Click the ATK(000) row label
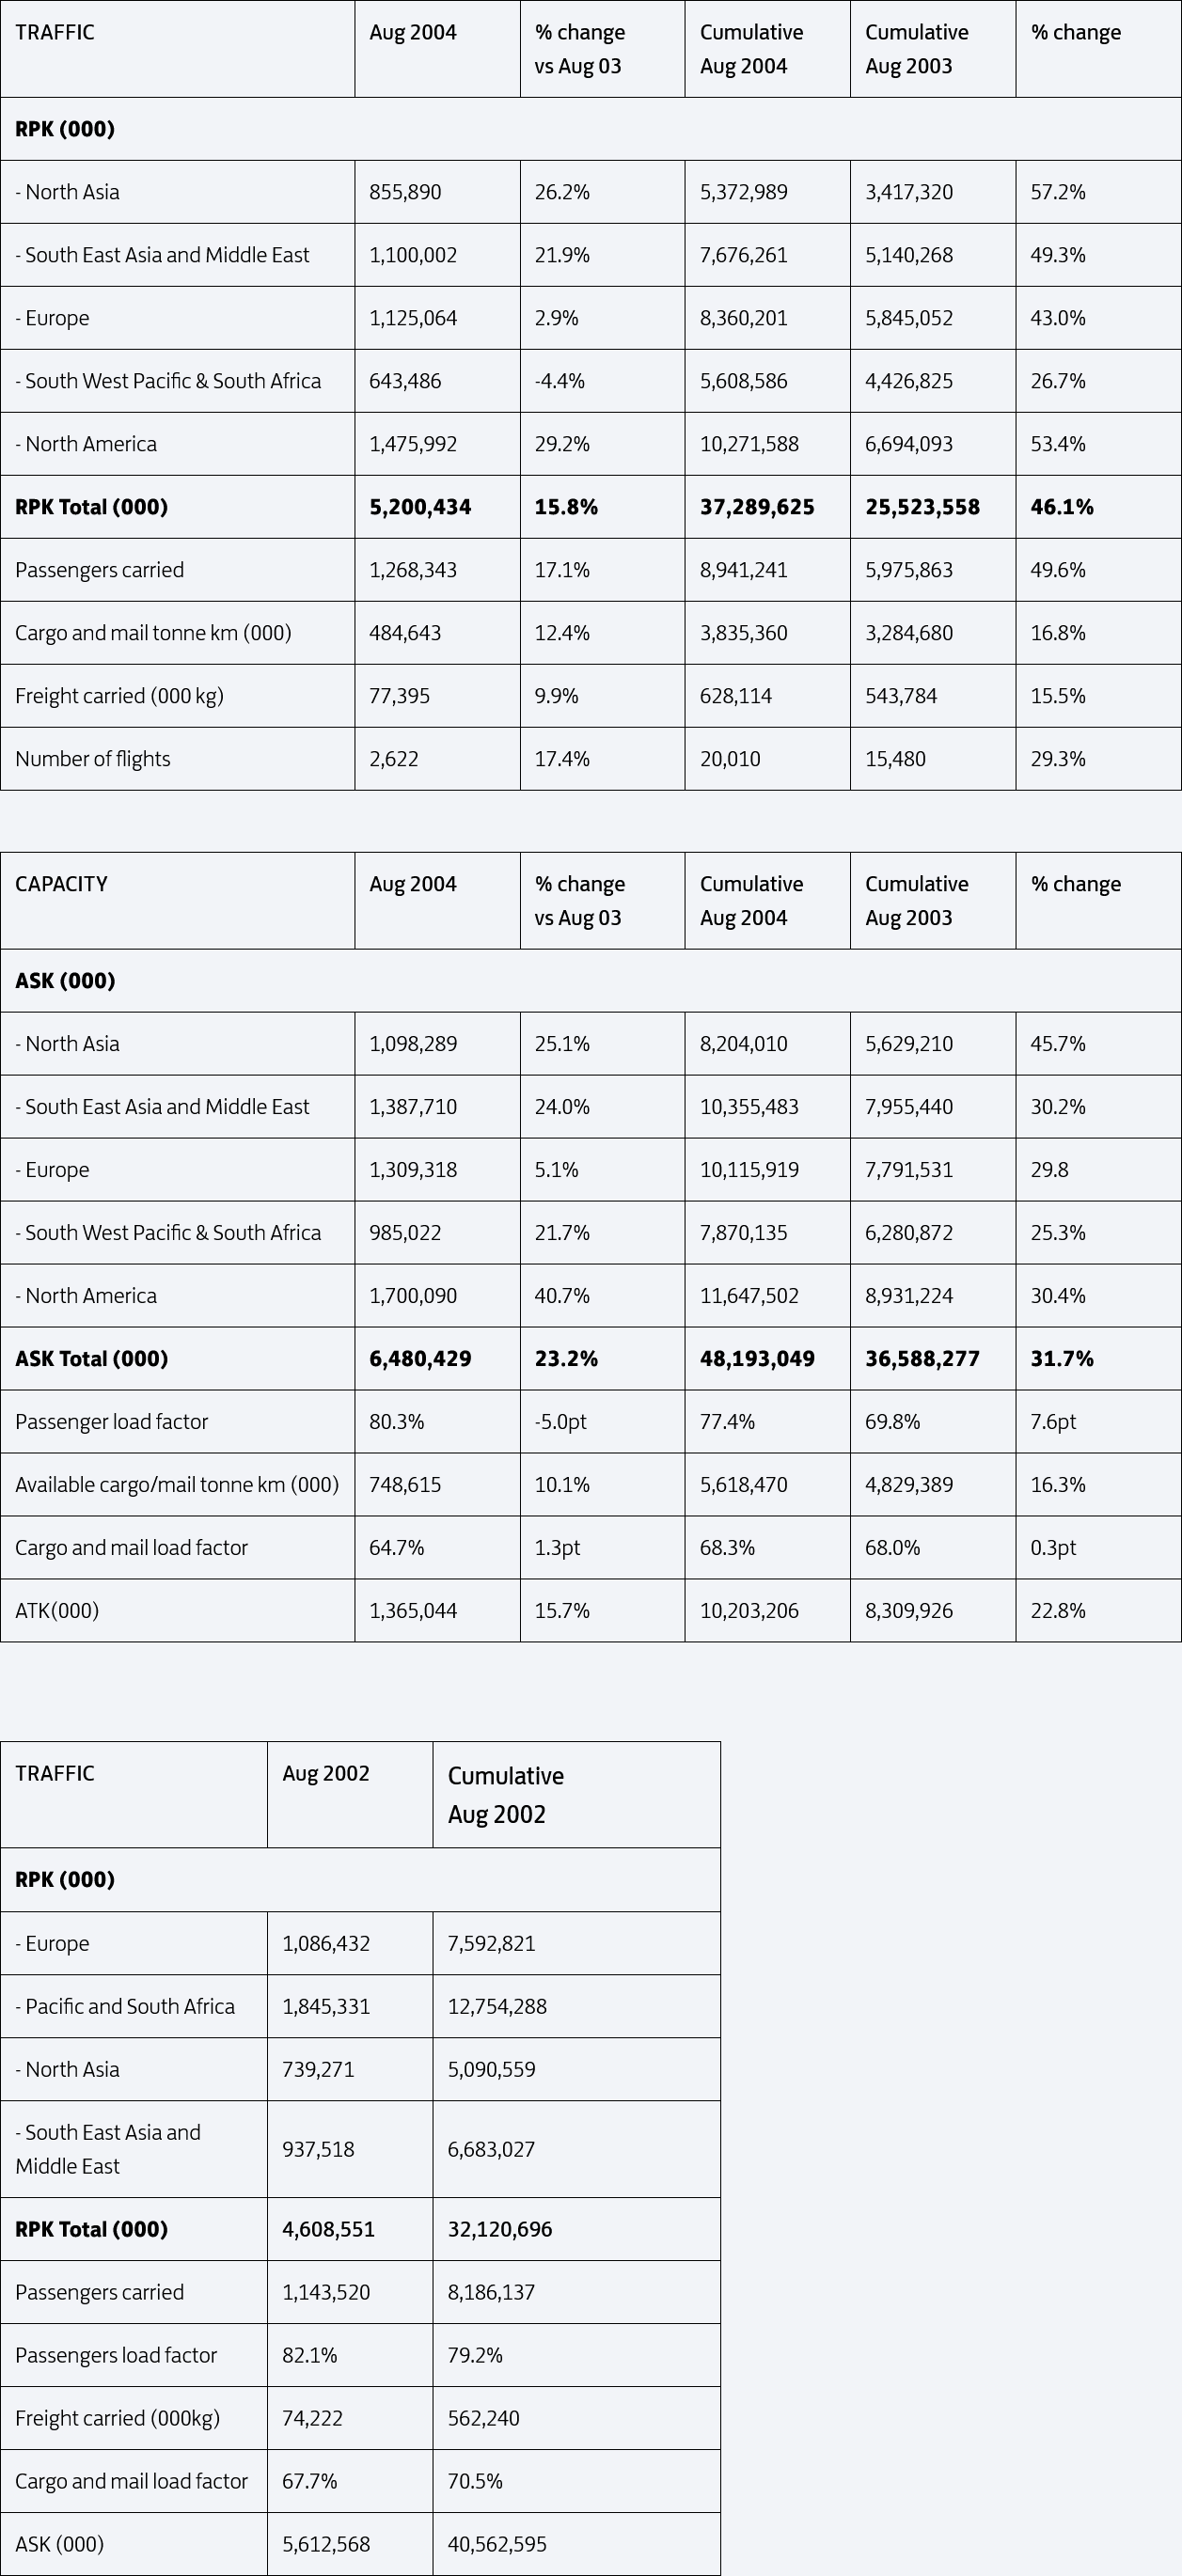The width and height of the screenshot is (1182, 2576). [57, 1611]
